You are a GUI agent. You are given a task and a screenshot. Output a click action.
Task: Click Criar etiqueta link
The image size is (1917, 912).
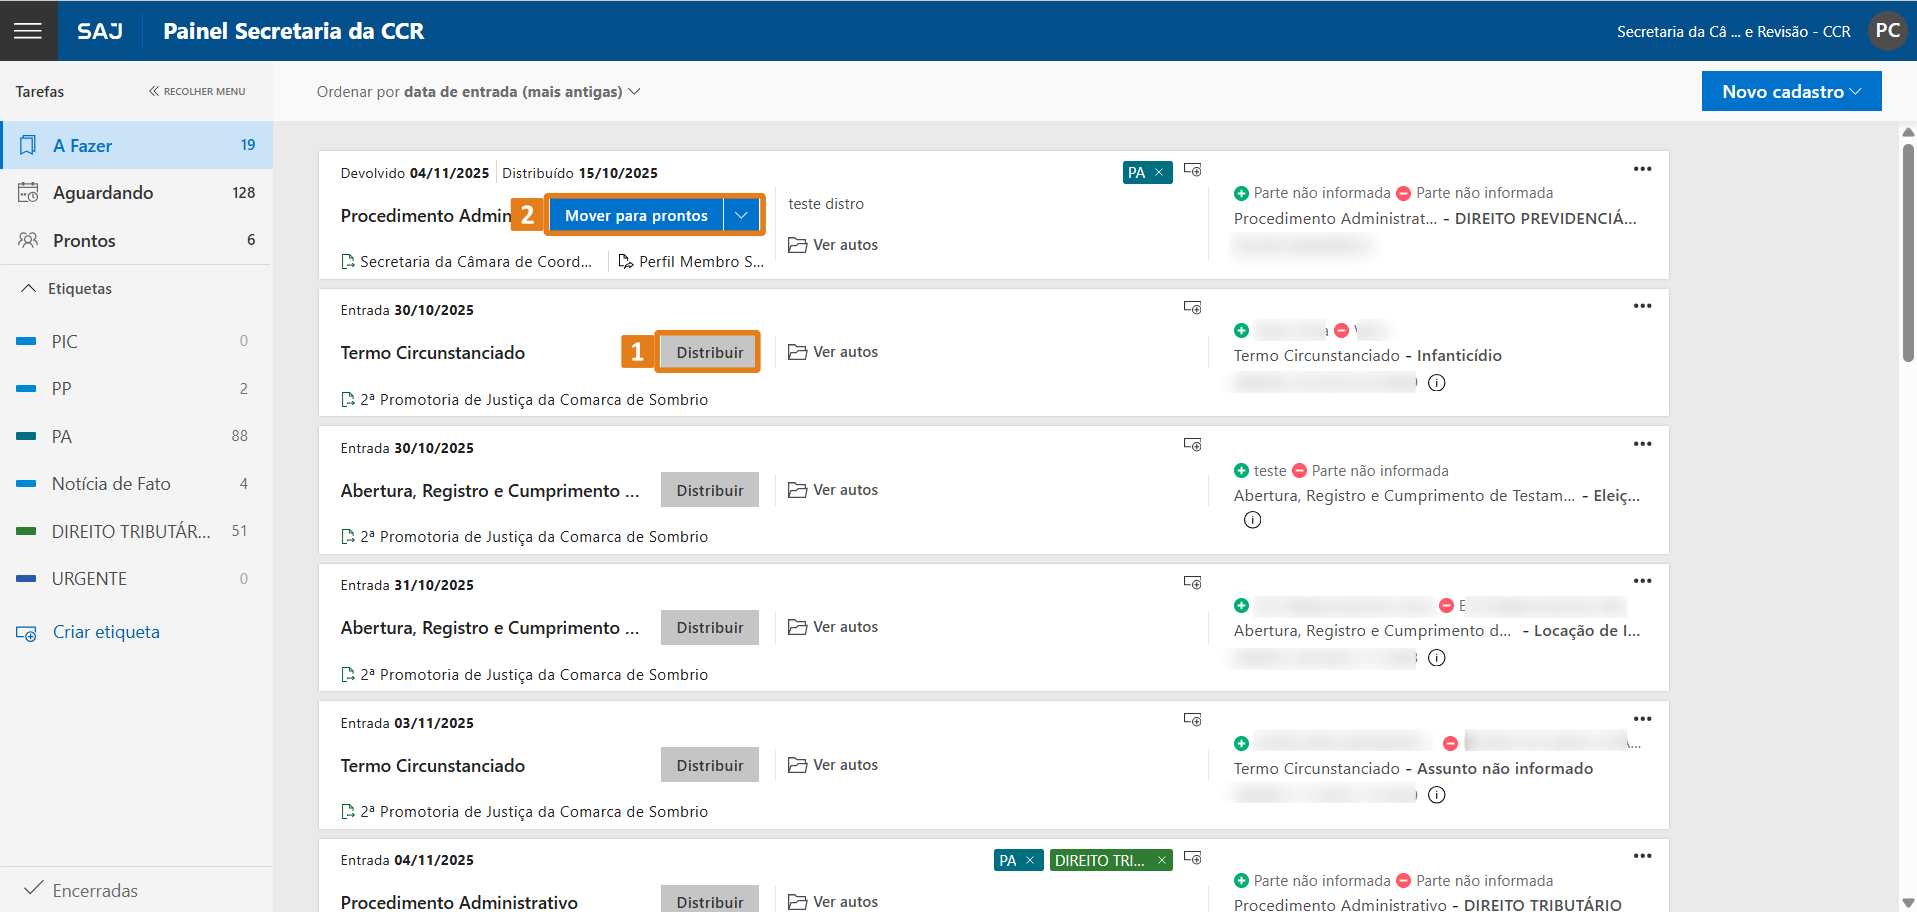(106, 632)
